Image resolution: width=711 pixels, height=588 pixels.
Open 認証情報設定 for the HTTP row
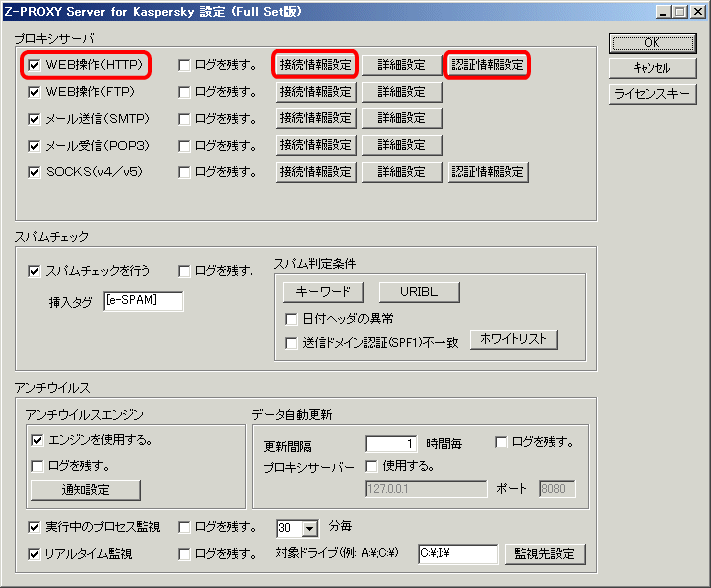(487, 65)
